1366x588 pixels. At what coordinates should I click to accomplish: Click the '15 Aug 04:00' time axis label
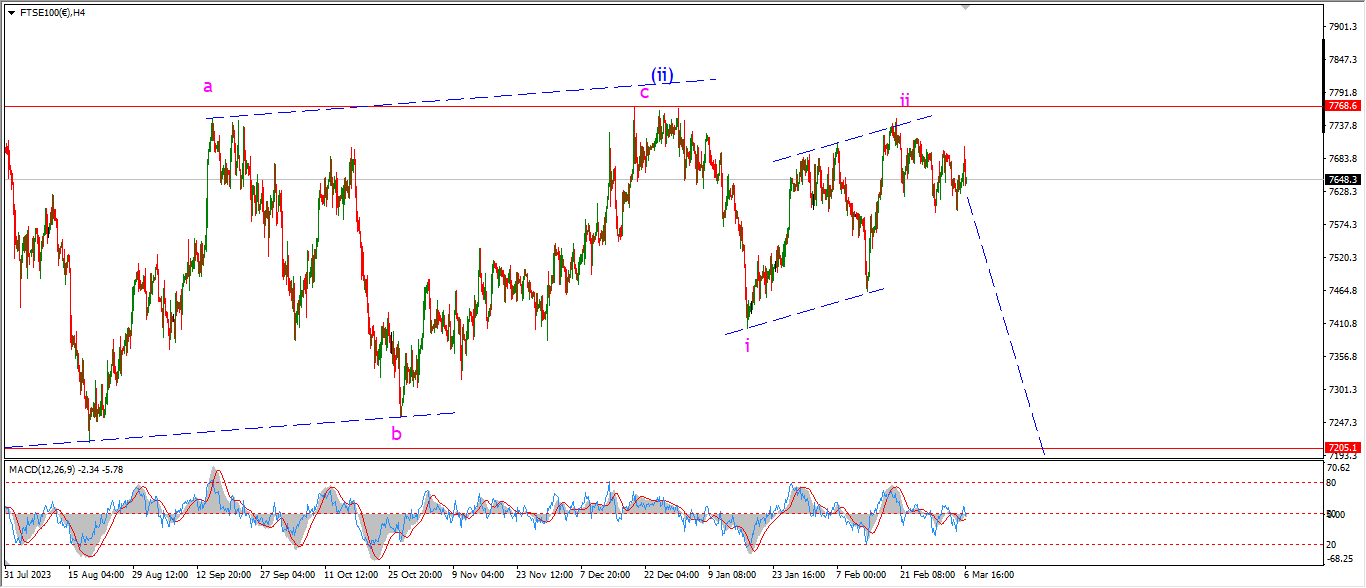point(95,575)
